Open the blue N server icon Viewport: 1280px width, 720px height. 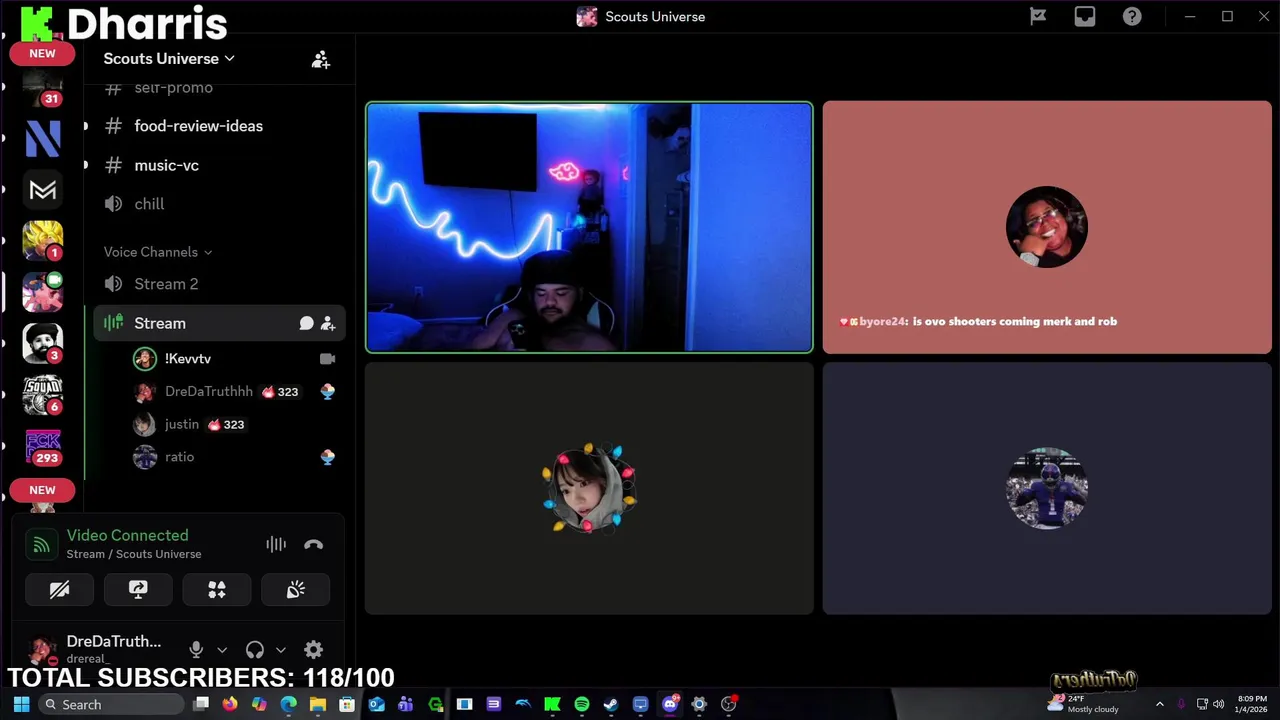click(x=43, y=138)
